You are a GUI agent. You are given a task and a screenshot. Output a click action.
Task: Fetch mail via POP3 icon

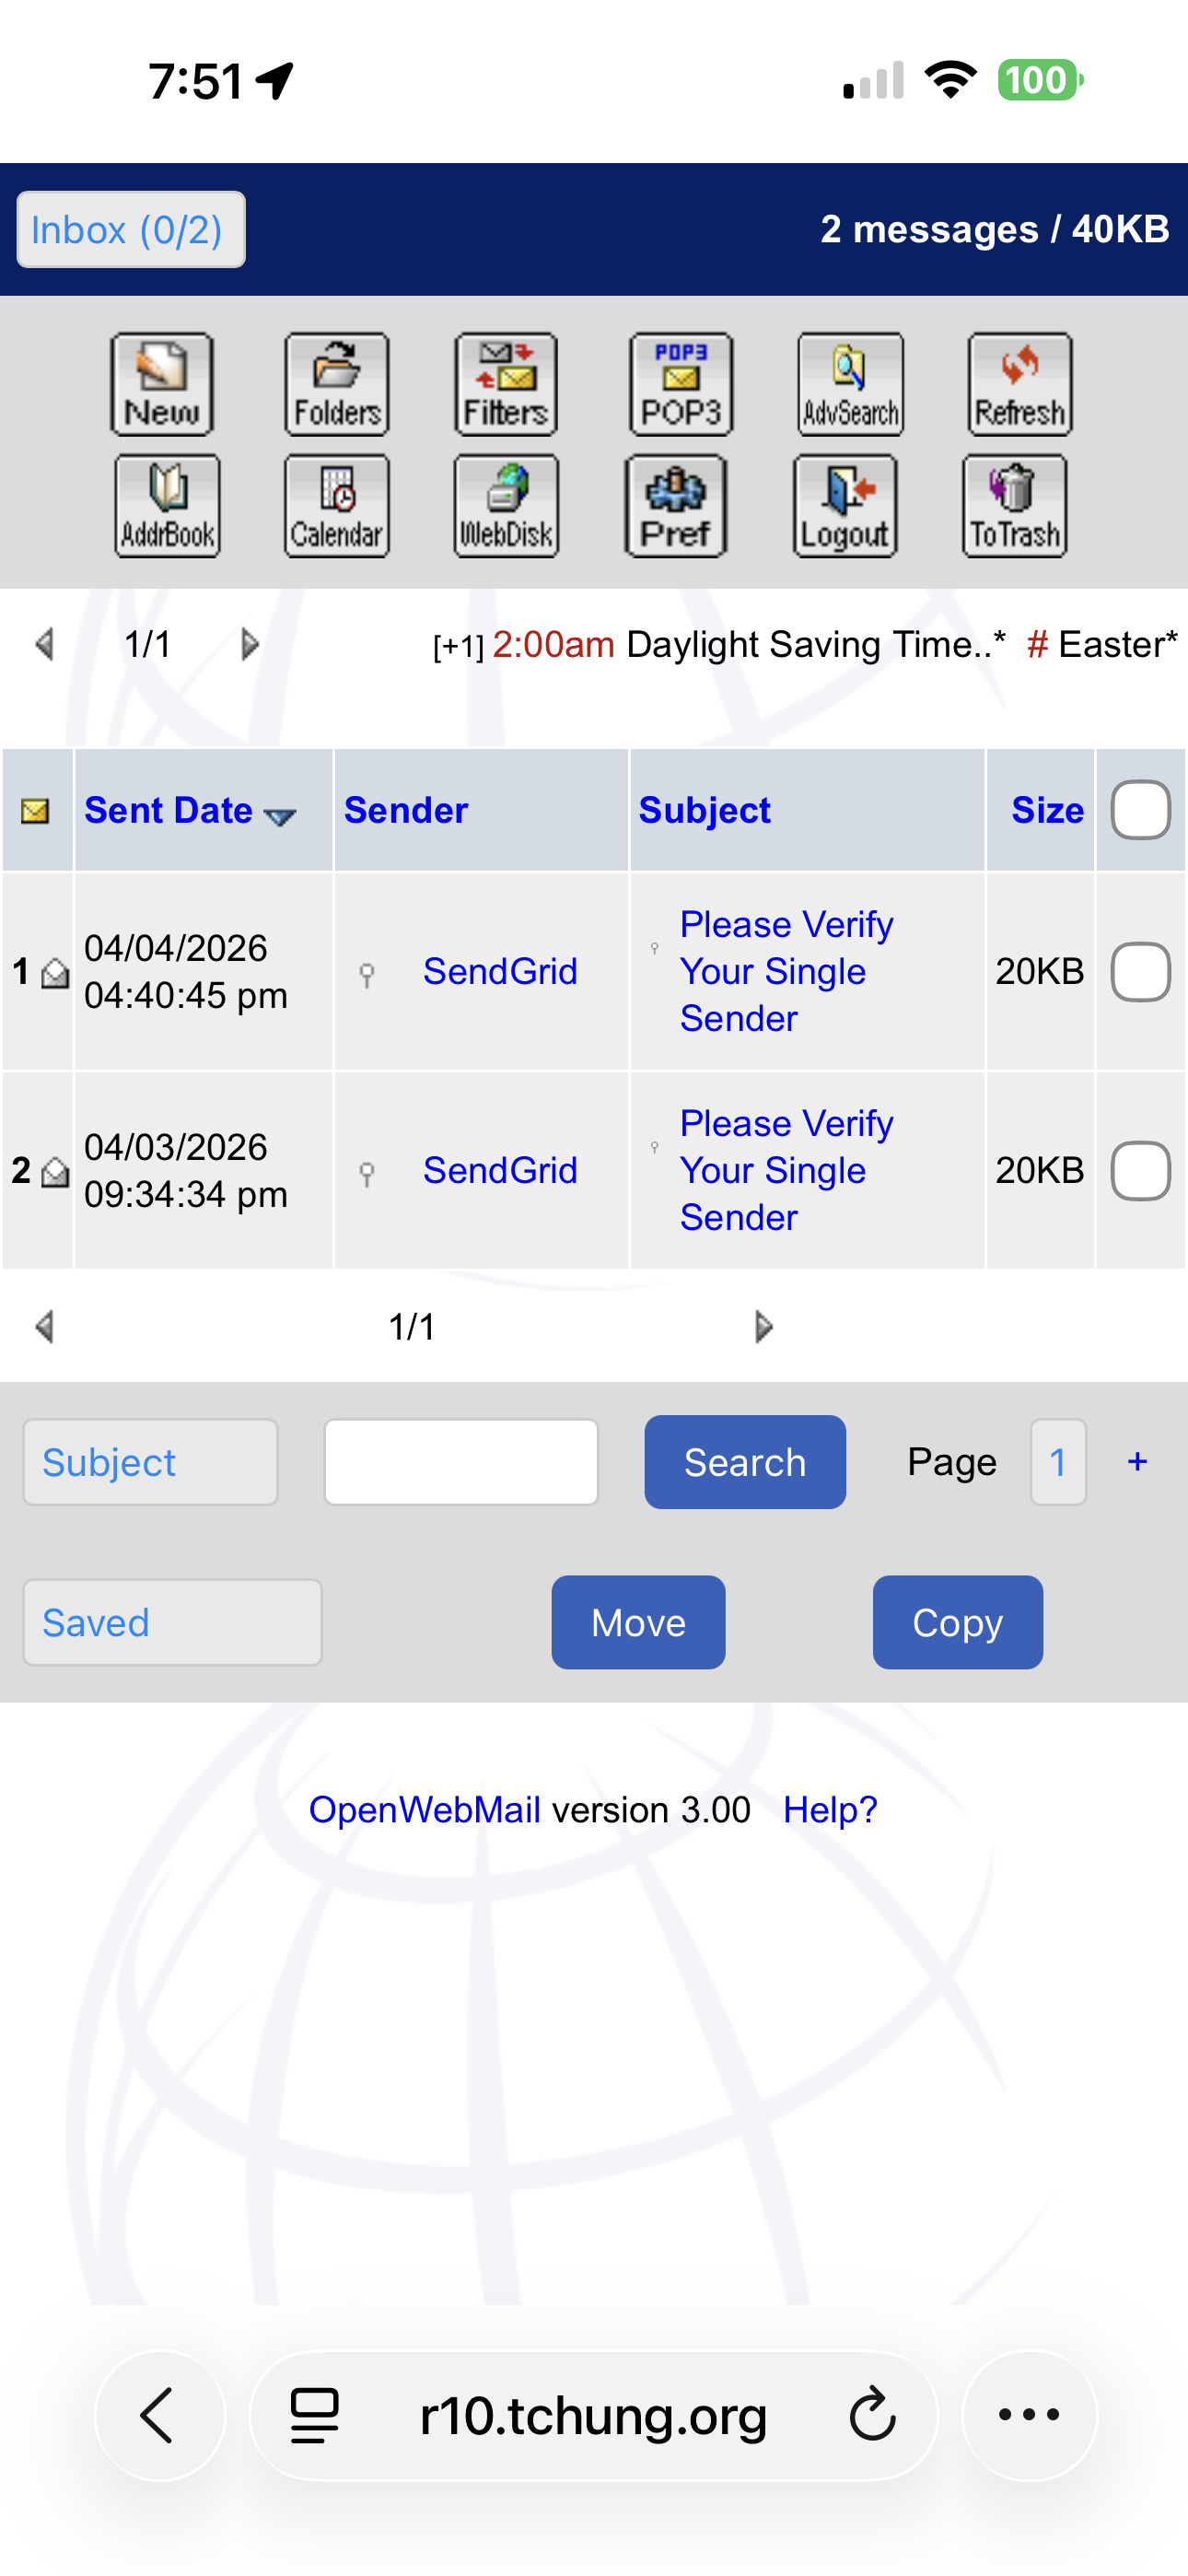click(x=681, y=385)
